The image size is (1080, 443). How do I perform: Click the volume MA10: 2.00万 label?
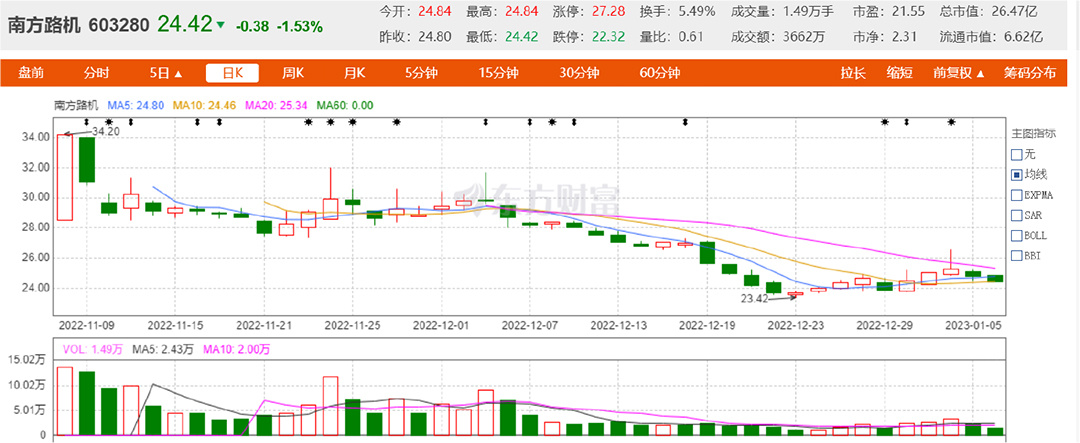(235, 349)
